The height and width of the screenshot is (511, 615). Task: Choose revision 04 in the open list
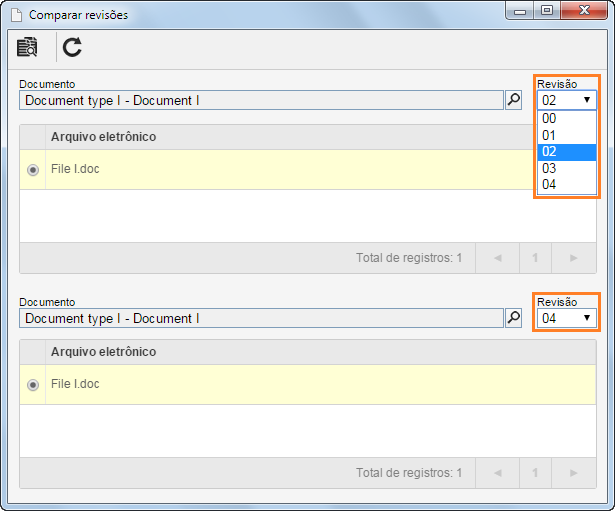(x=567, y=185)
